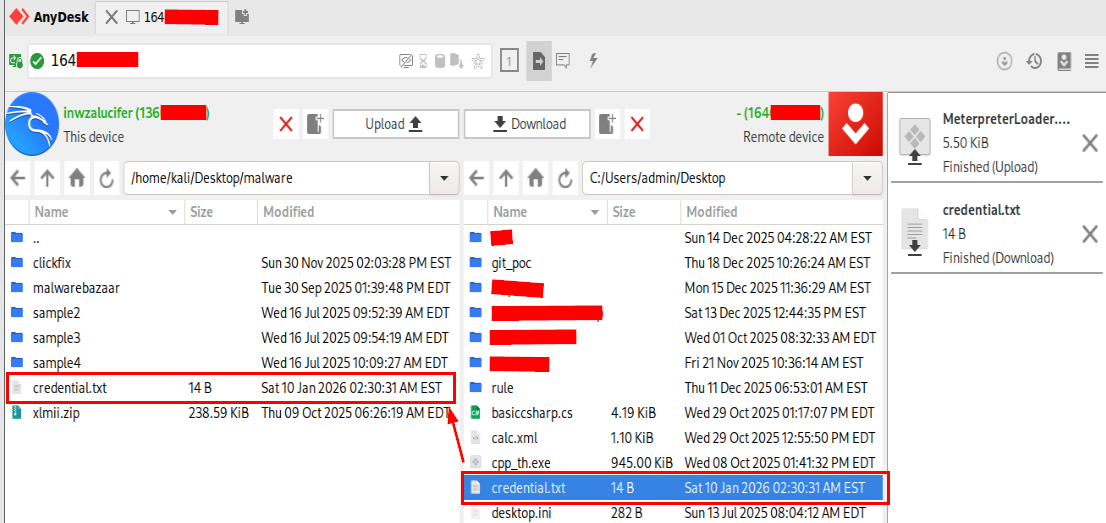The width and height of the screenshot is (1106, 523).
Task: Select the file transfer mode icon
Action: pyautogui.click(x=539, y=61)
